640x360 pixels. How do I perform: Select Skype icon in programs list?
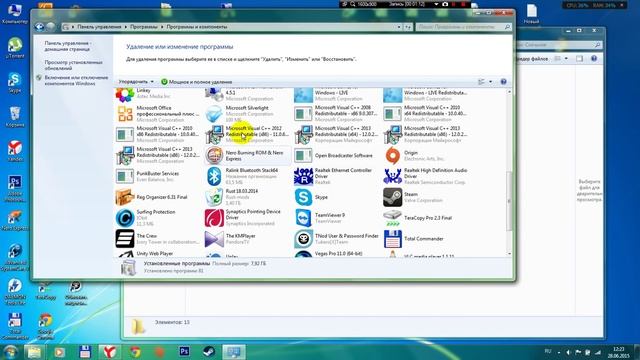303,197
